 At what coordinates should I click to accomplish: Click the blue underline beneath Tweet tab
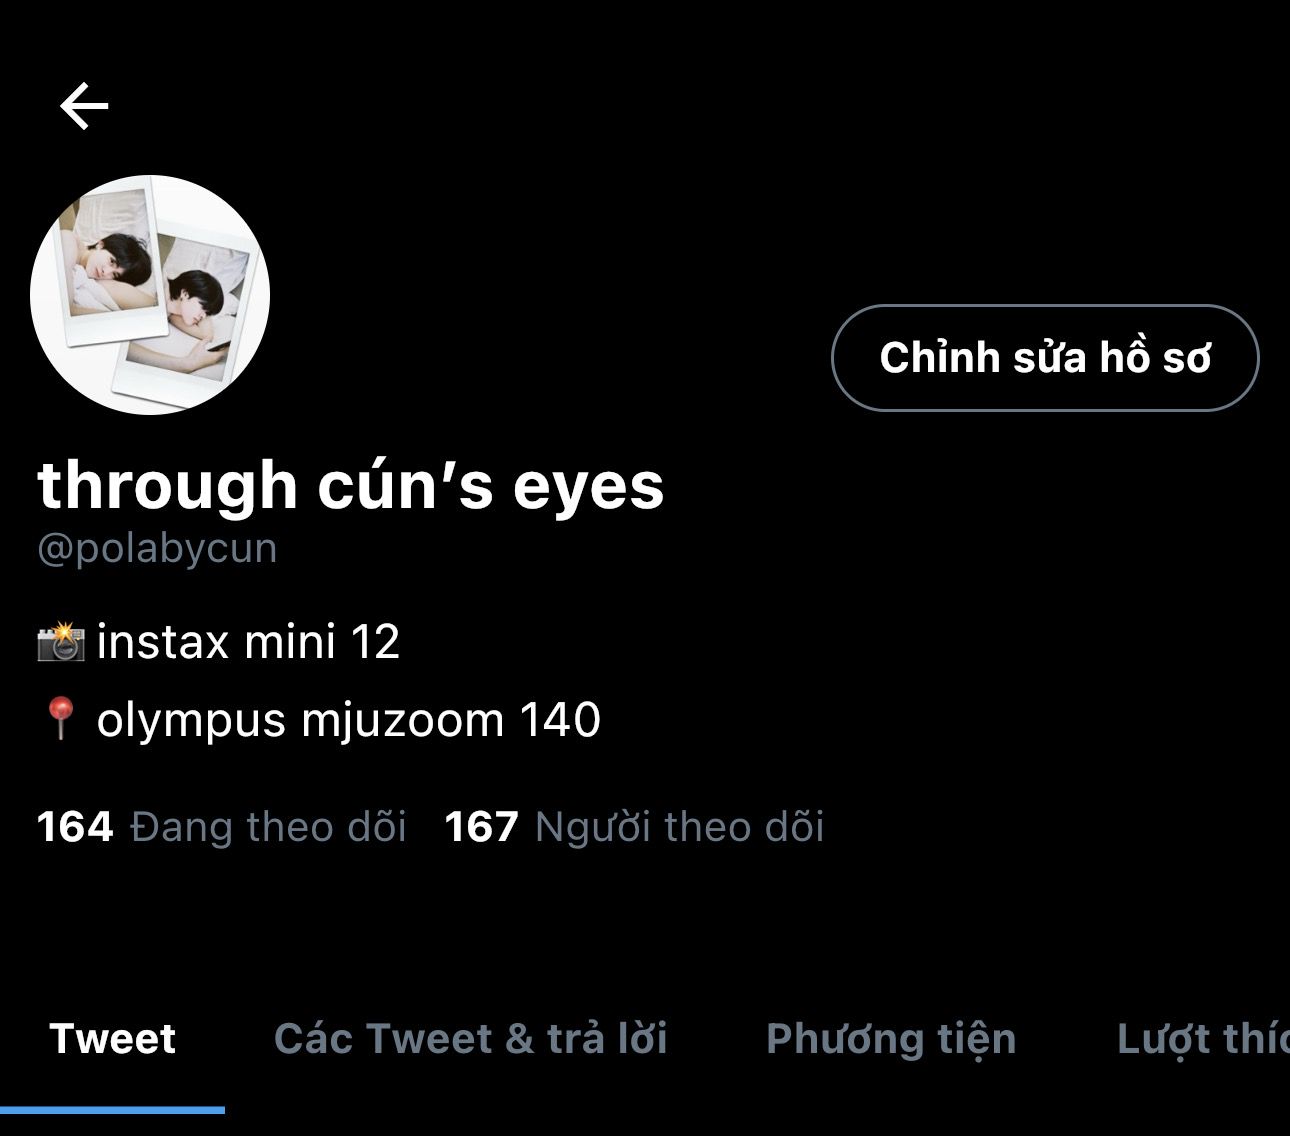click(112, 1110)
